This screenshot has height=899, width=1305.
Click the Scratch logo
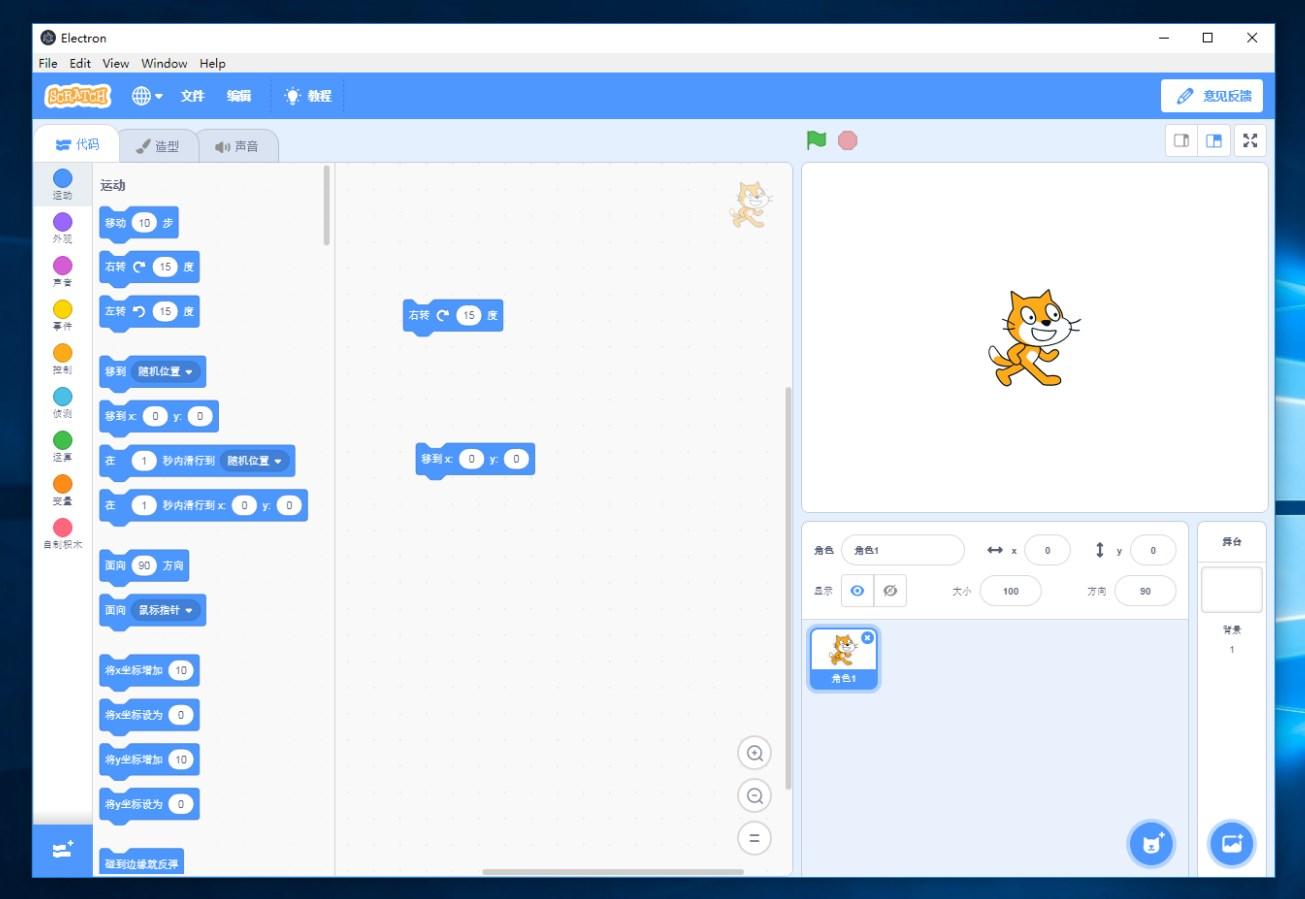[x=78, y=96]
